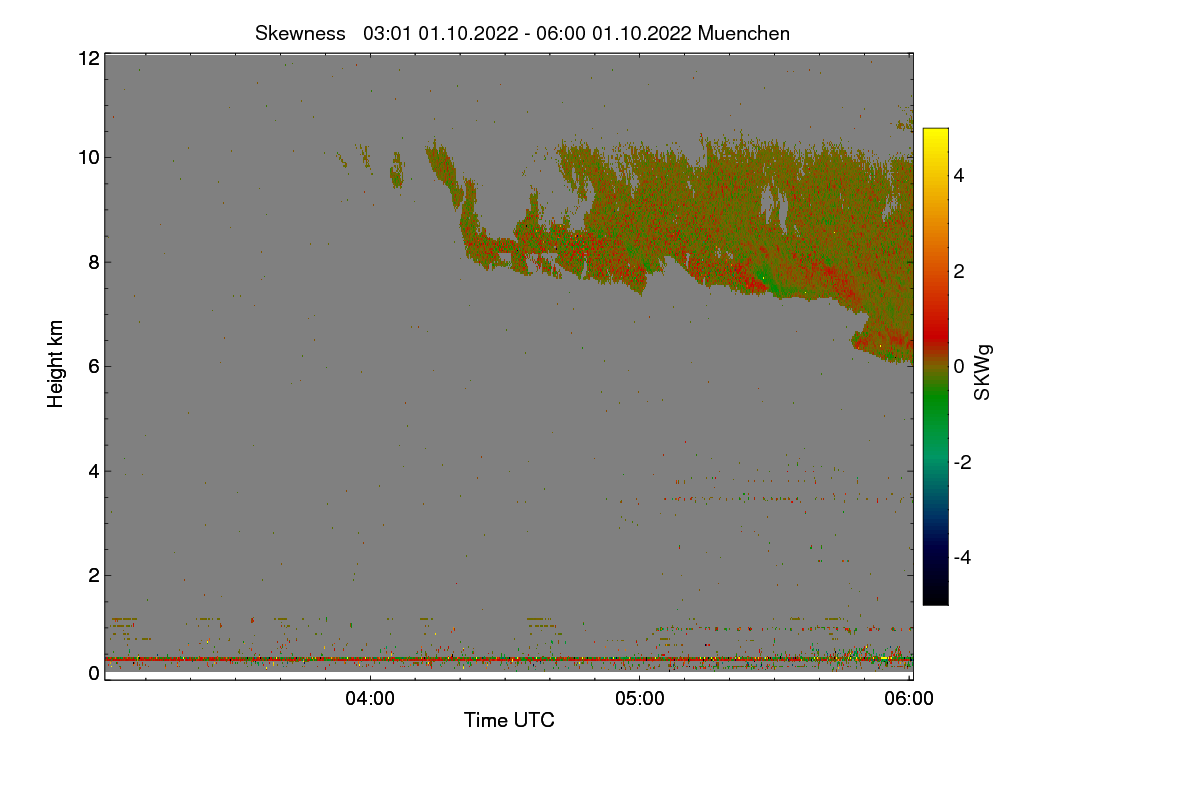Click the near-ground signal band in the plot
1200x800 pixels.
click(509, 659)
